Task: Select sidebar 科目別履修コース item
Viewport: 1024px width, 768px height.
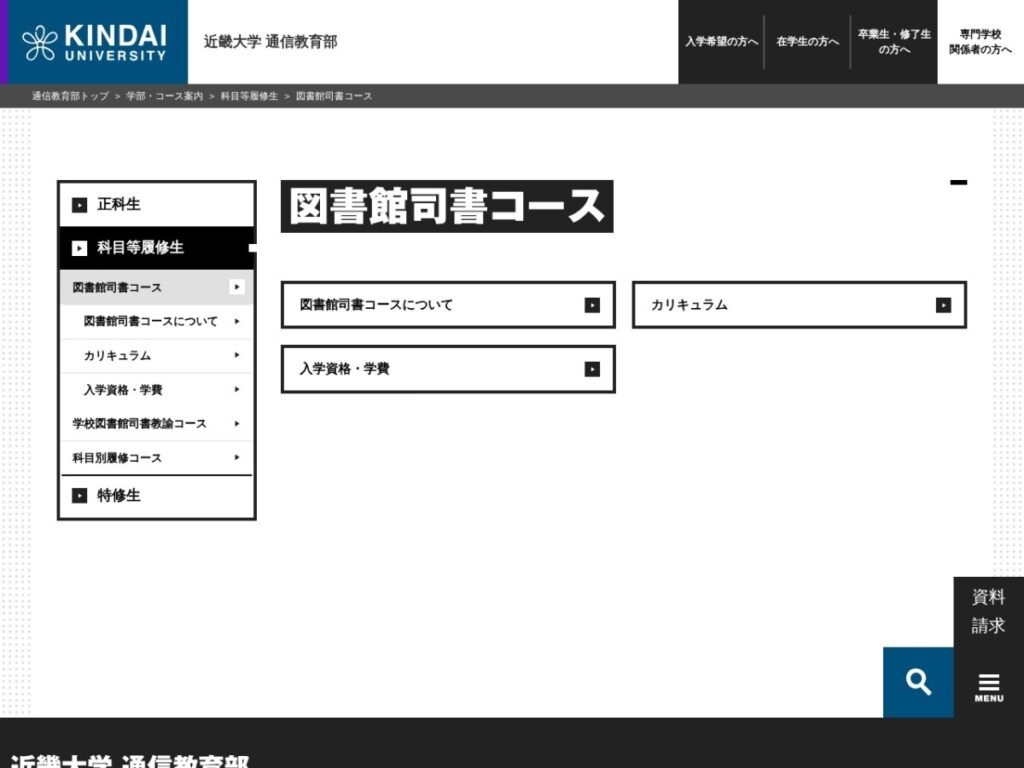Action: (157, 458)
